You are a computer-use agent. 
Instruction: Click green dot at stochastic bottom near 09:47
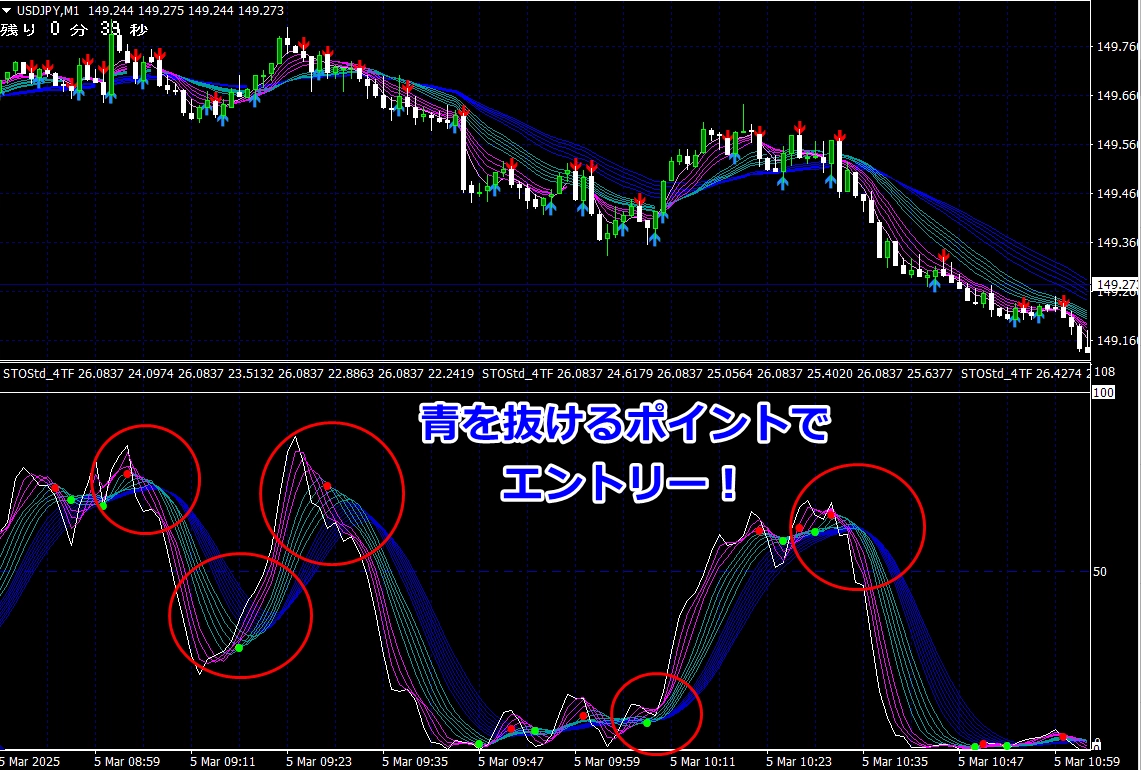(x=480, y=744)
